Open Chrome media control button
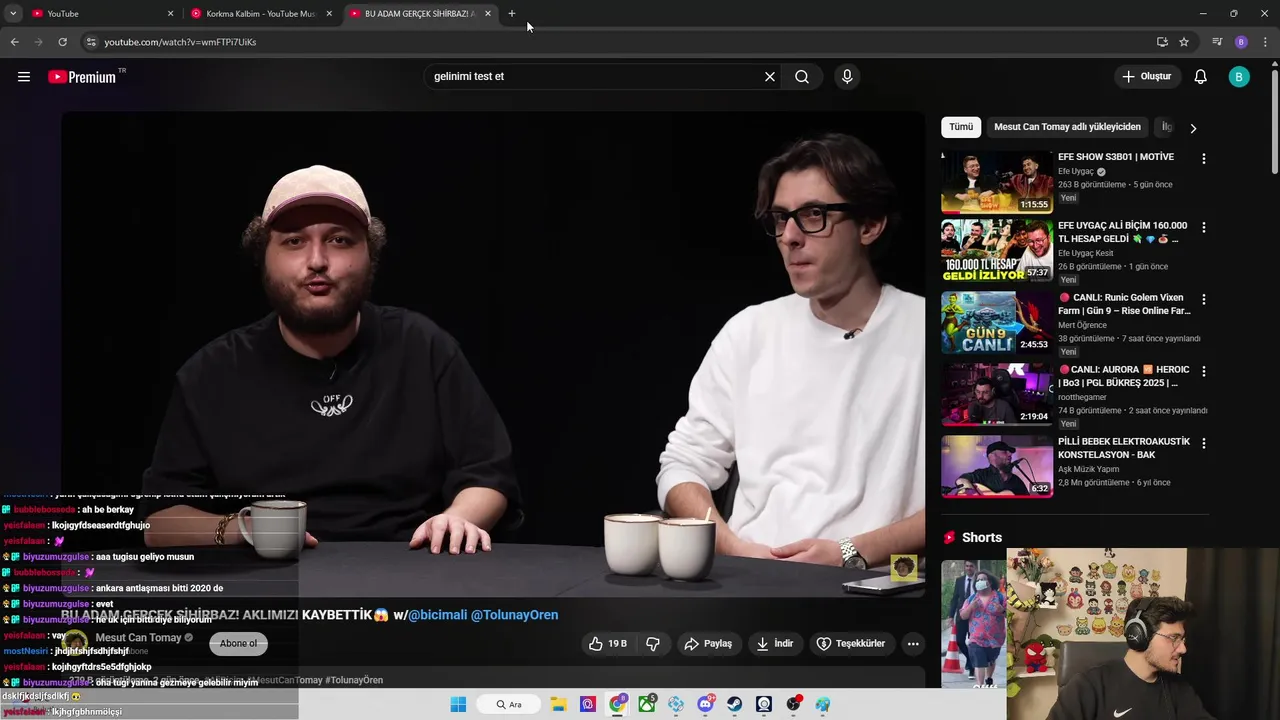The width and height of the screenshot is (1280, 720). point(1217,42)
